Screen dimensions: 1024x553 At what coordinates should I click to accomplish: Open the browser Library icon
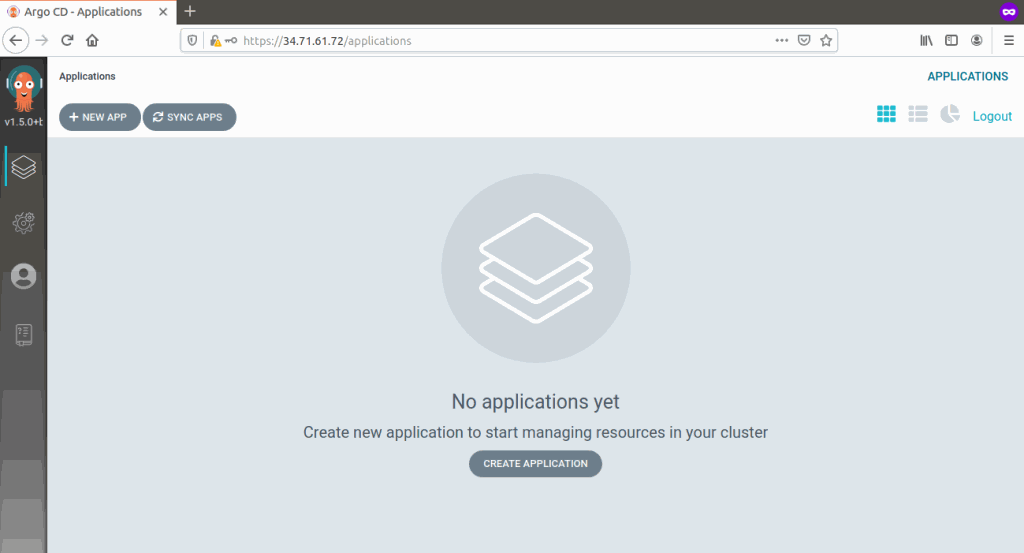926,40
